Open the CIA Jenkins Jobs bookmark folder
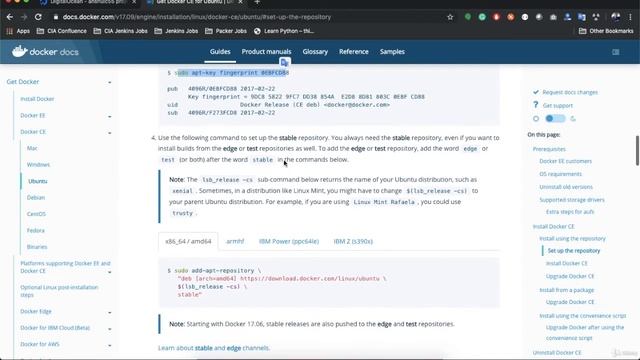Screen dimensions: 640x360 120,31
